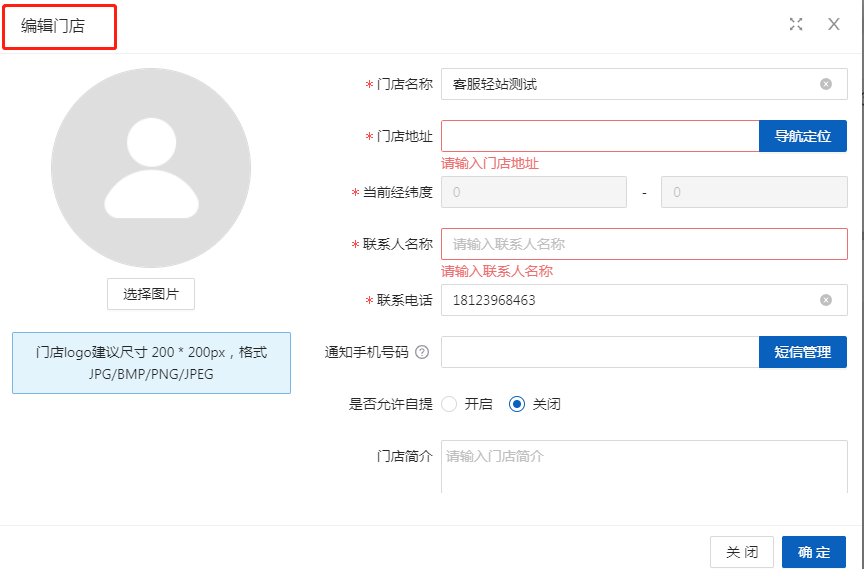Focus the 门店名称 text input

pyautogui.click(x=630, y=84)
